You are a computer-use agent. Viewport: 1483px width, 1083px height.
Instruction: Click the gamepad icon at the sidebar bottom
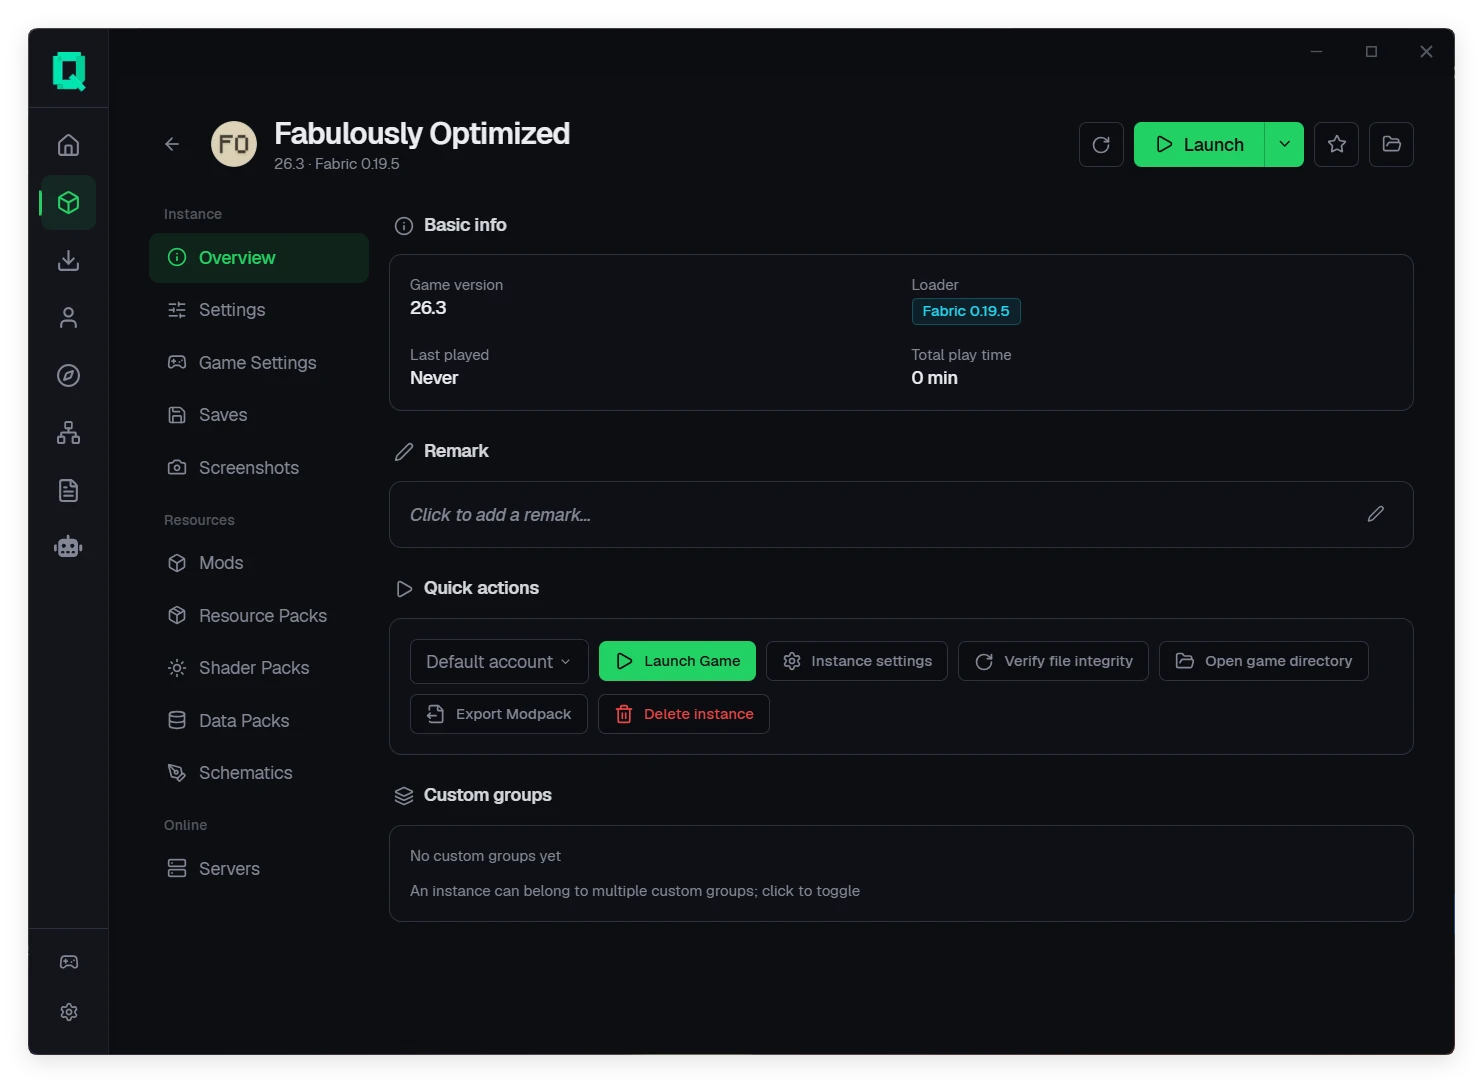pos(68,962)
